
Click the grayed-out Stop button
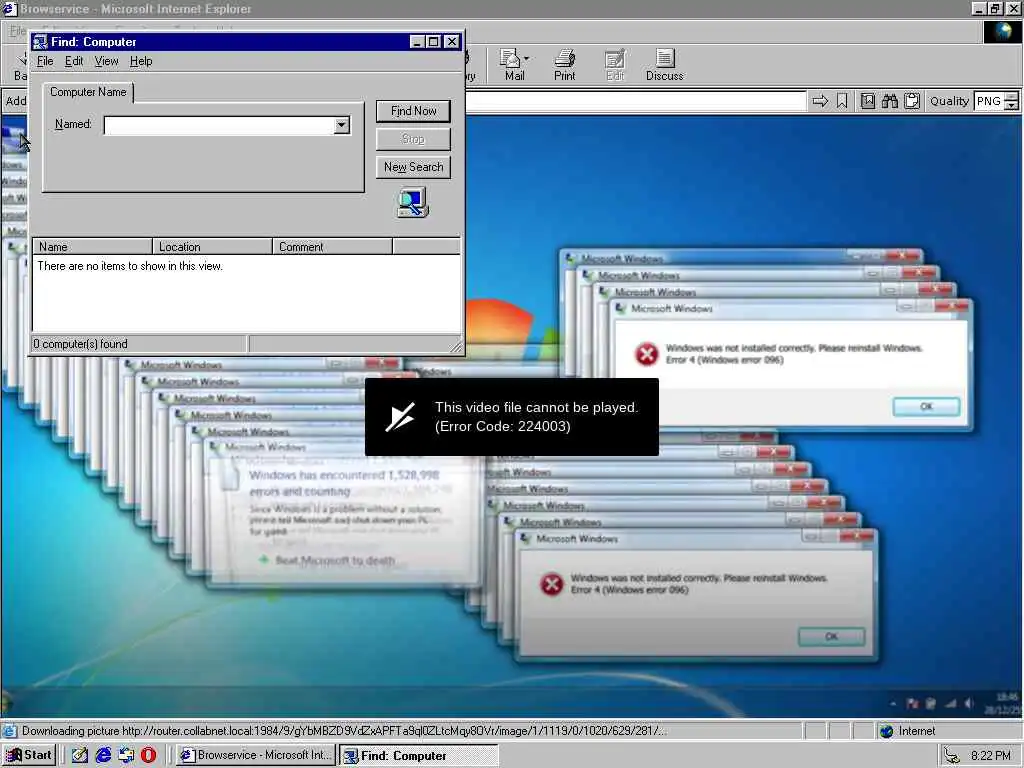pyautogui.click(x=413, y=139)
